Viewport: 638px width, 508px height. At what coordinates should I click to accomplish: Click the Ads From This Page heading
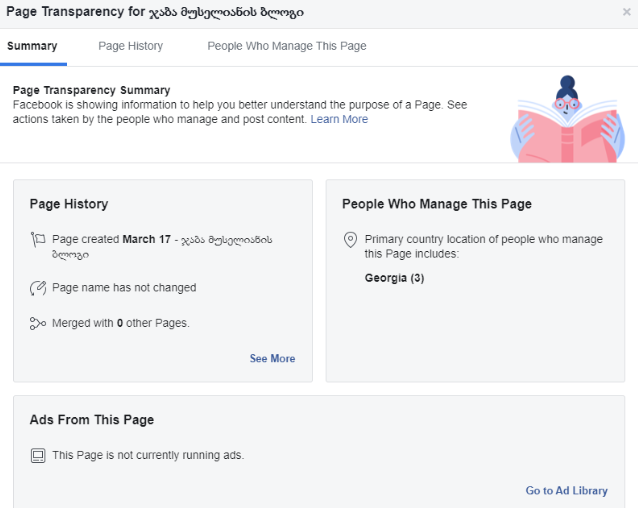92,420
